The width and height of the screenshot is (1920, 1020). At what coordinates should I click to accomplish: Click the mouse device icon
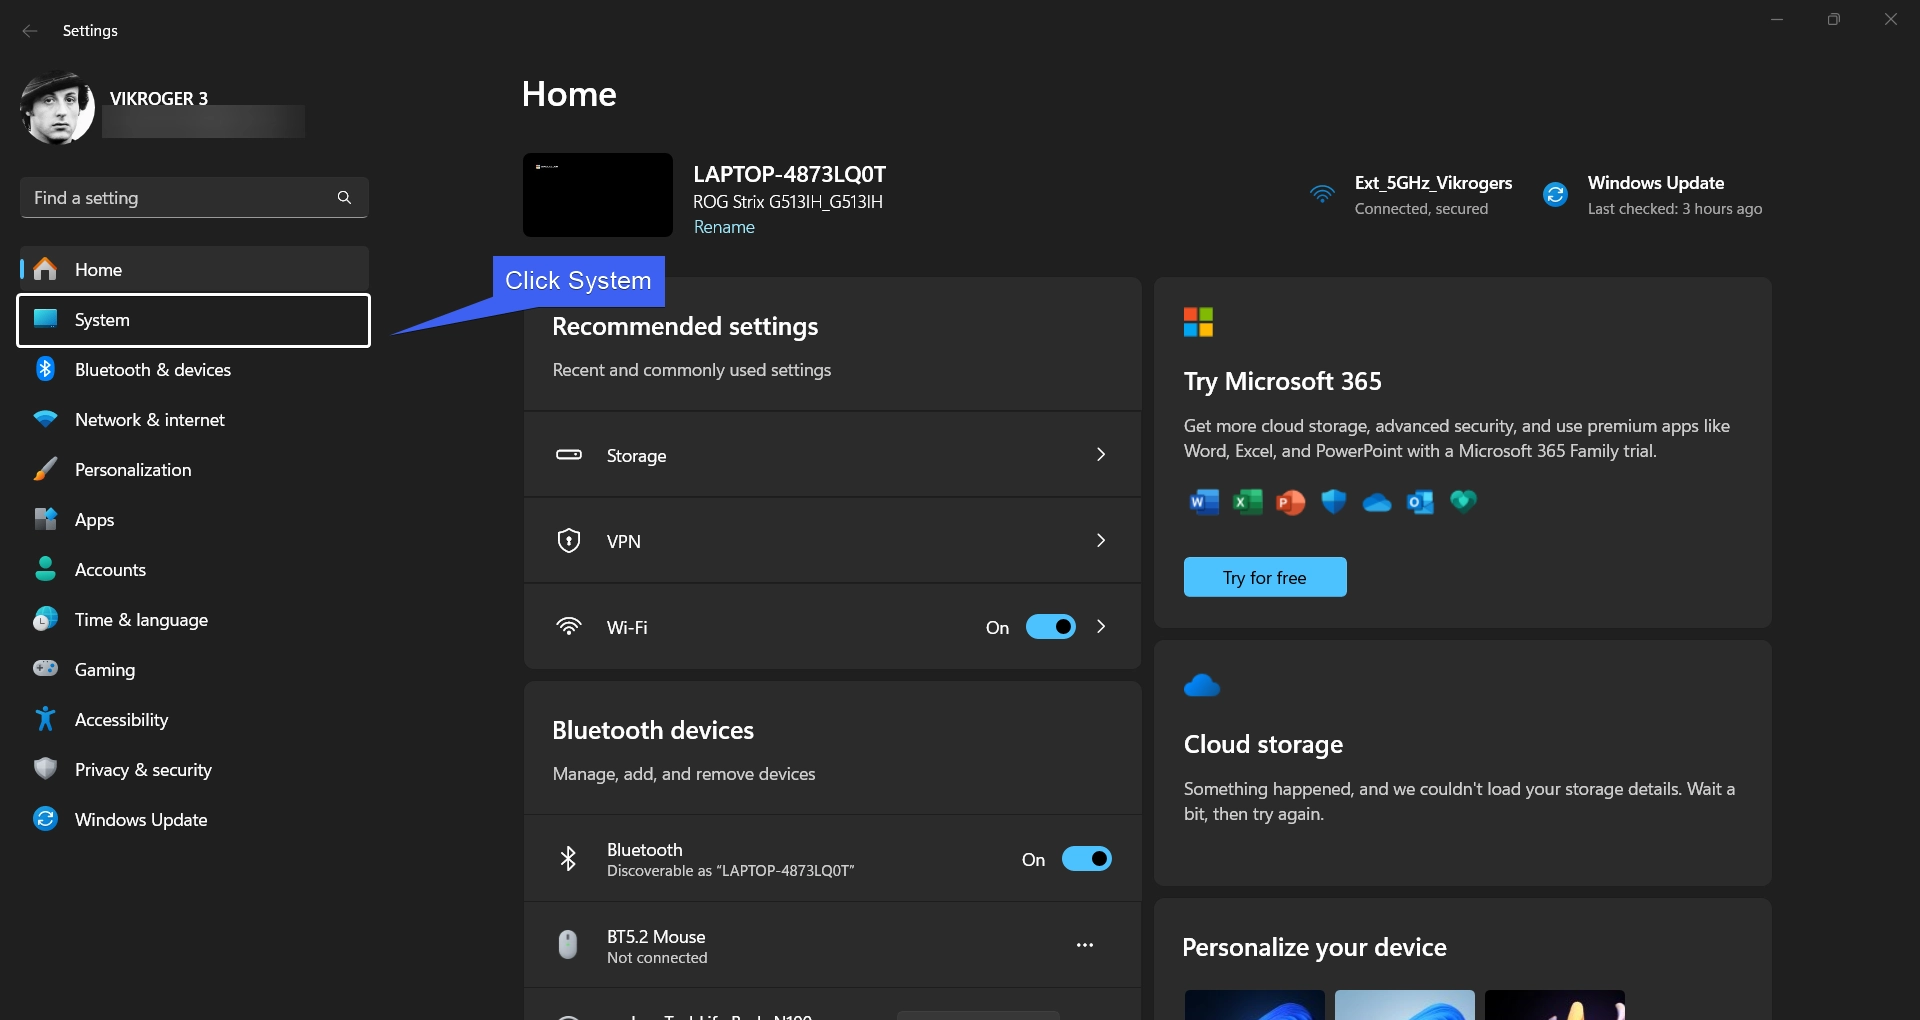point(568,945)
